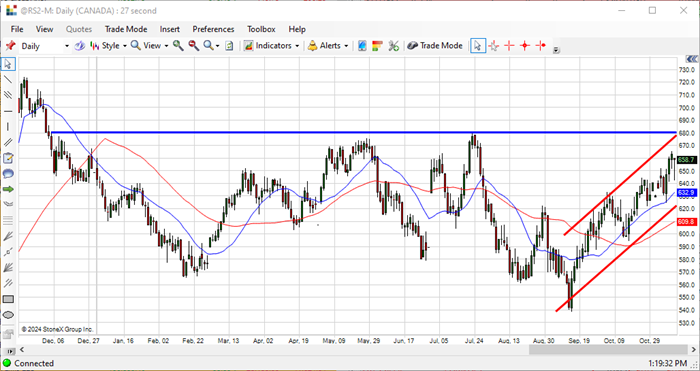The image size is (700, 371).
Task: Select the speech bubble comment tool
Action: [x=8, y=174]
